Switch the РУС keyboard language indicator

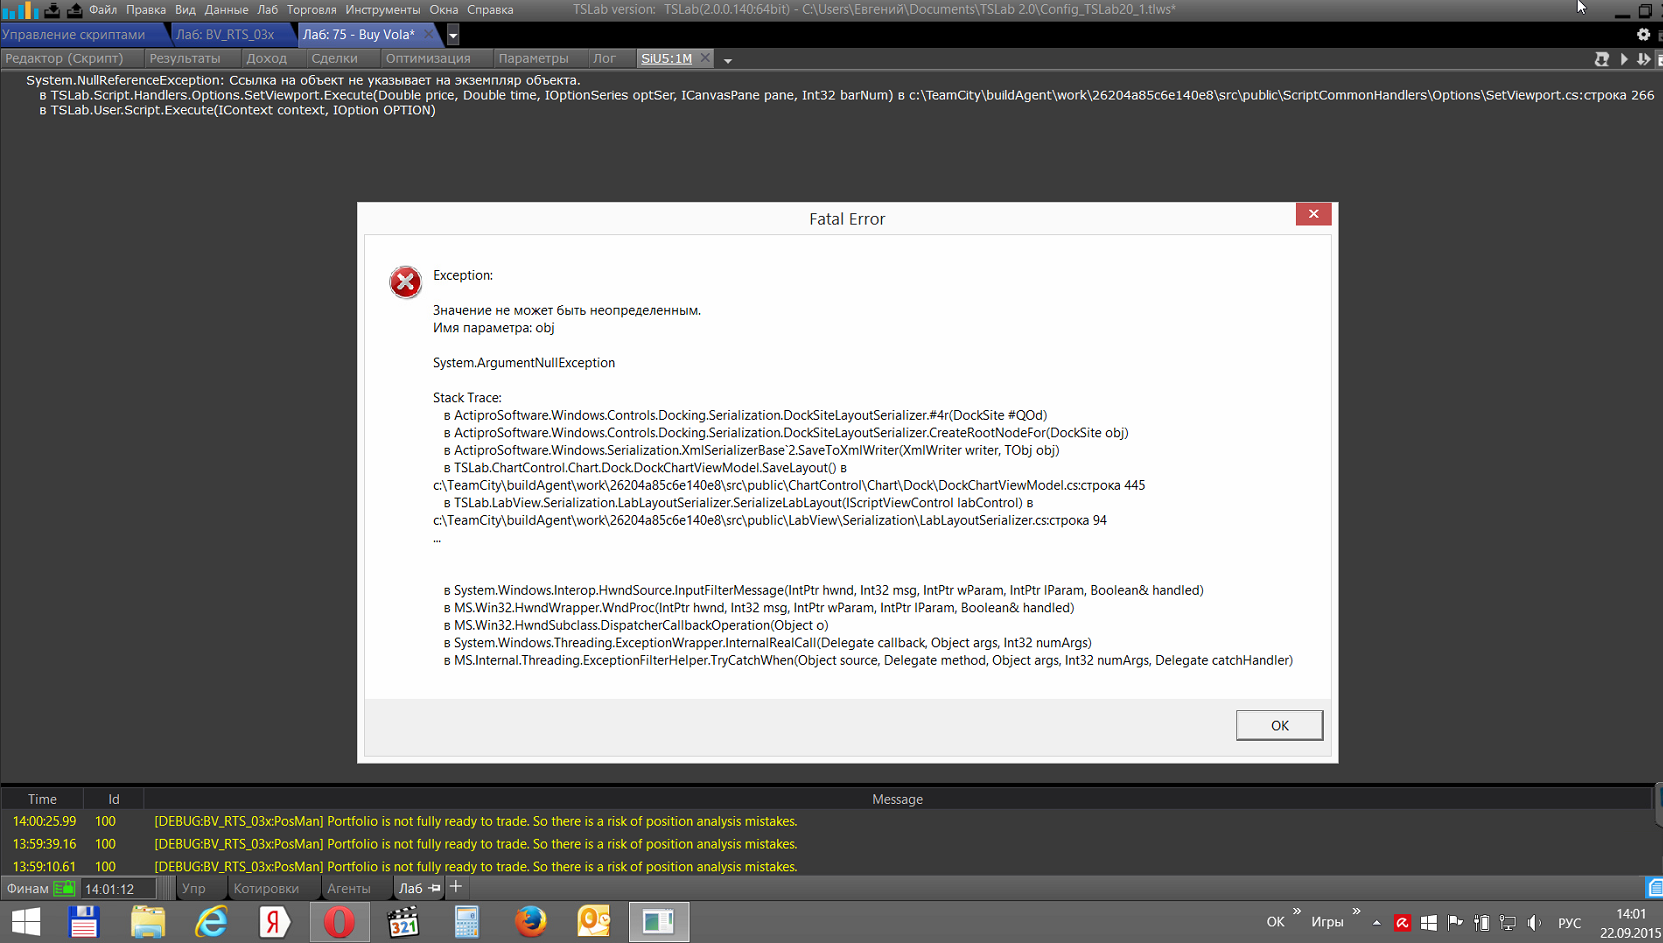tap(1570, 922)
